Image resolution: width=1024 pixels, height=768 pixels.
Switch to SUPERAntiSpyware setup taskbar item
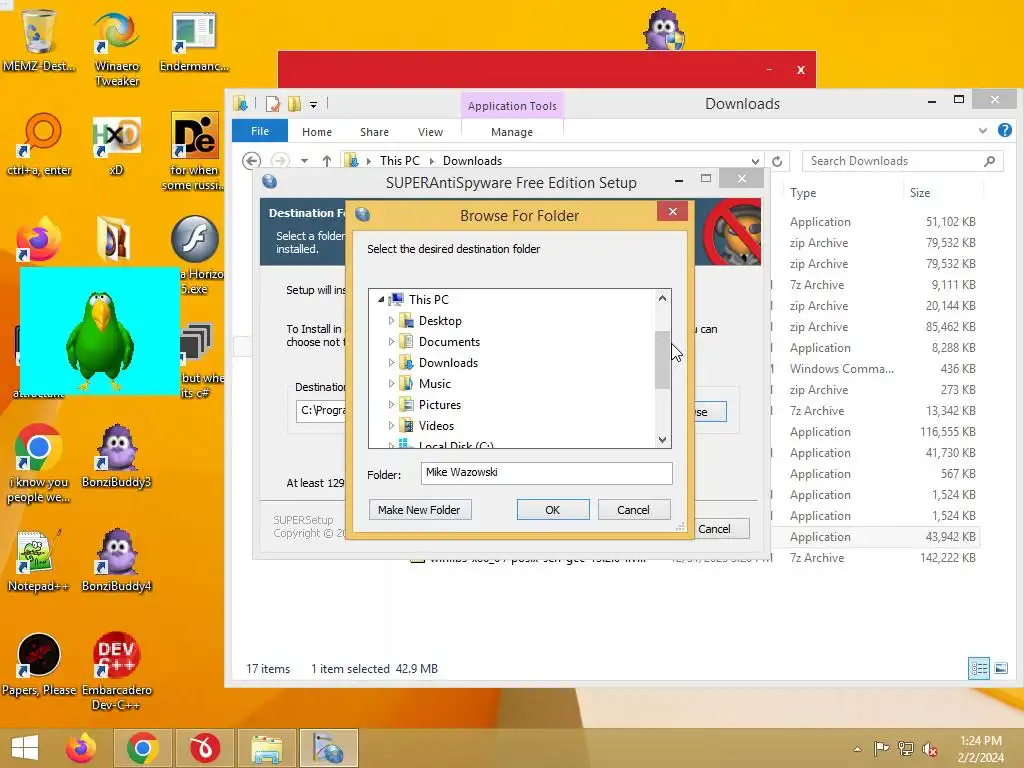coord(329,748)
